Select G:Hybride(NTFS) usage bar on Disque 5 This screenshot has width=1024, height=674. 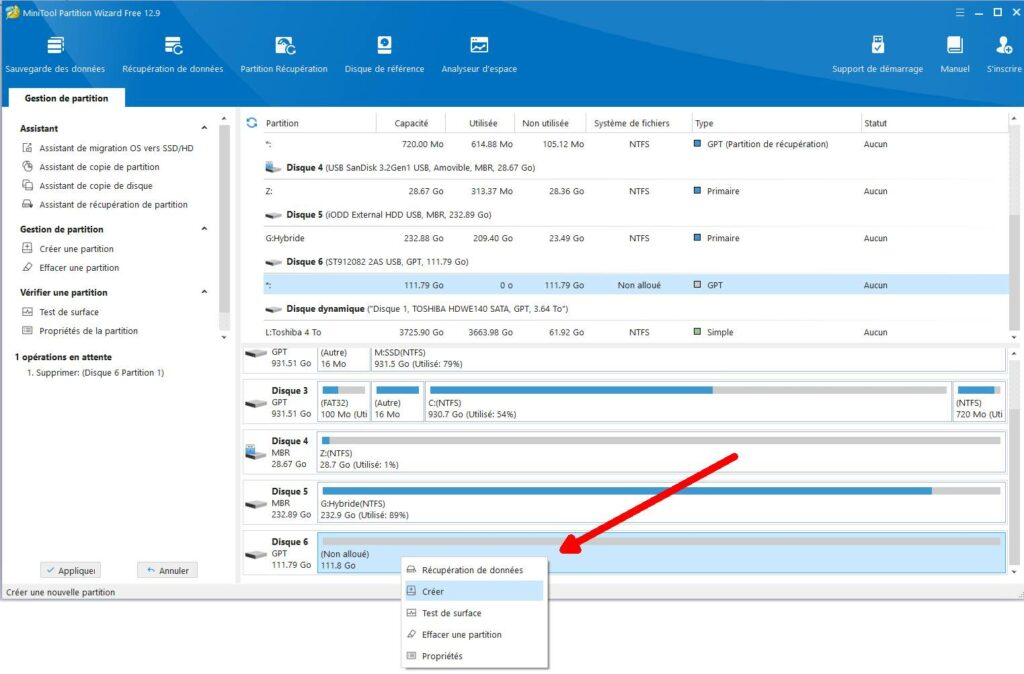(661, 490)
